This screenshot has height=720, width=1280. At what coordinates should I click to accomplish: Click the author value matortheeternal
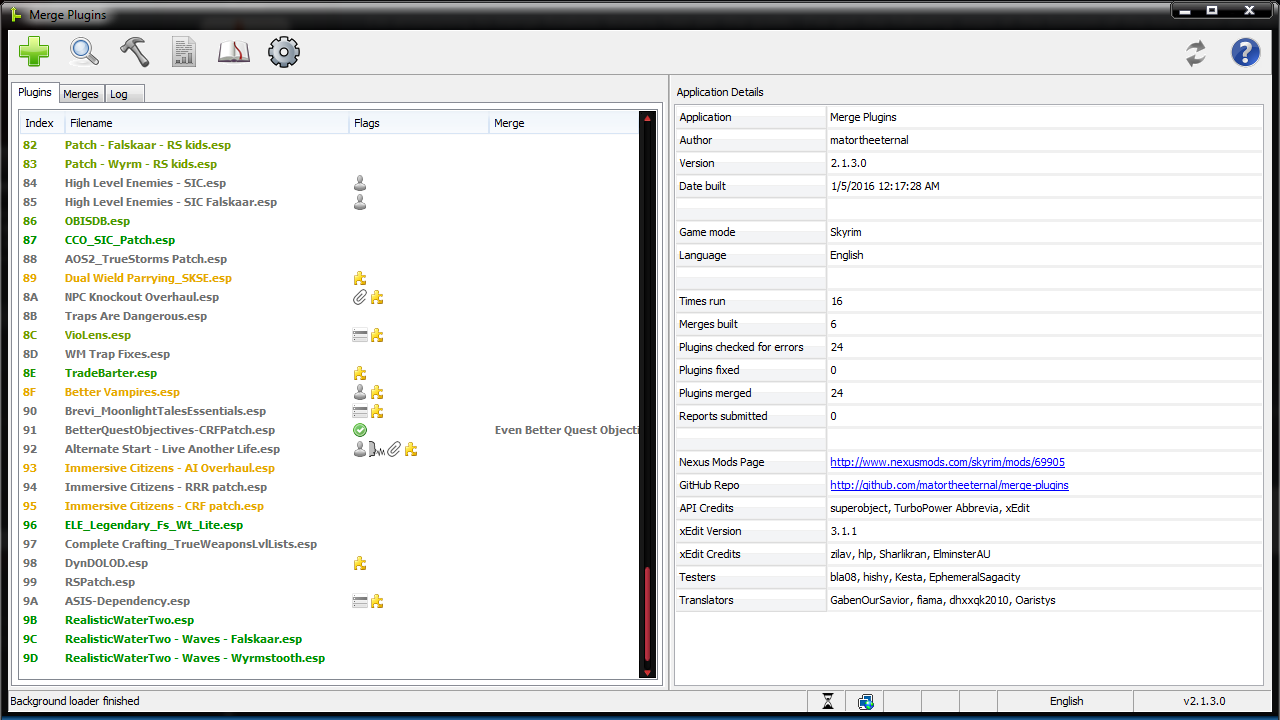pyautogui.click(x=869, y=140)
